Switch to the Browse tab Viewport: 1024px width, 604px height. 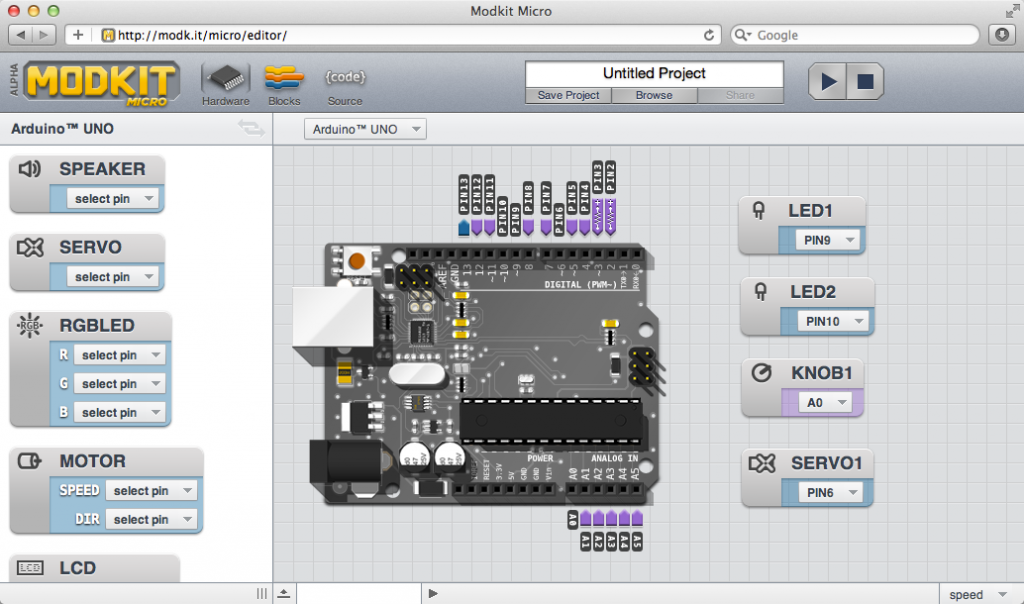pos(654,95)
